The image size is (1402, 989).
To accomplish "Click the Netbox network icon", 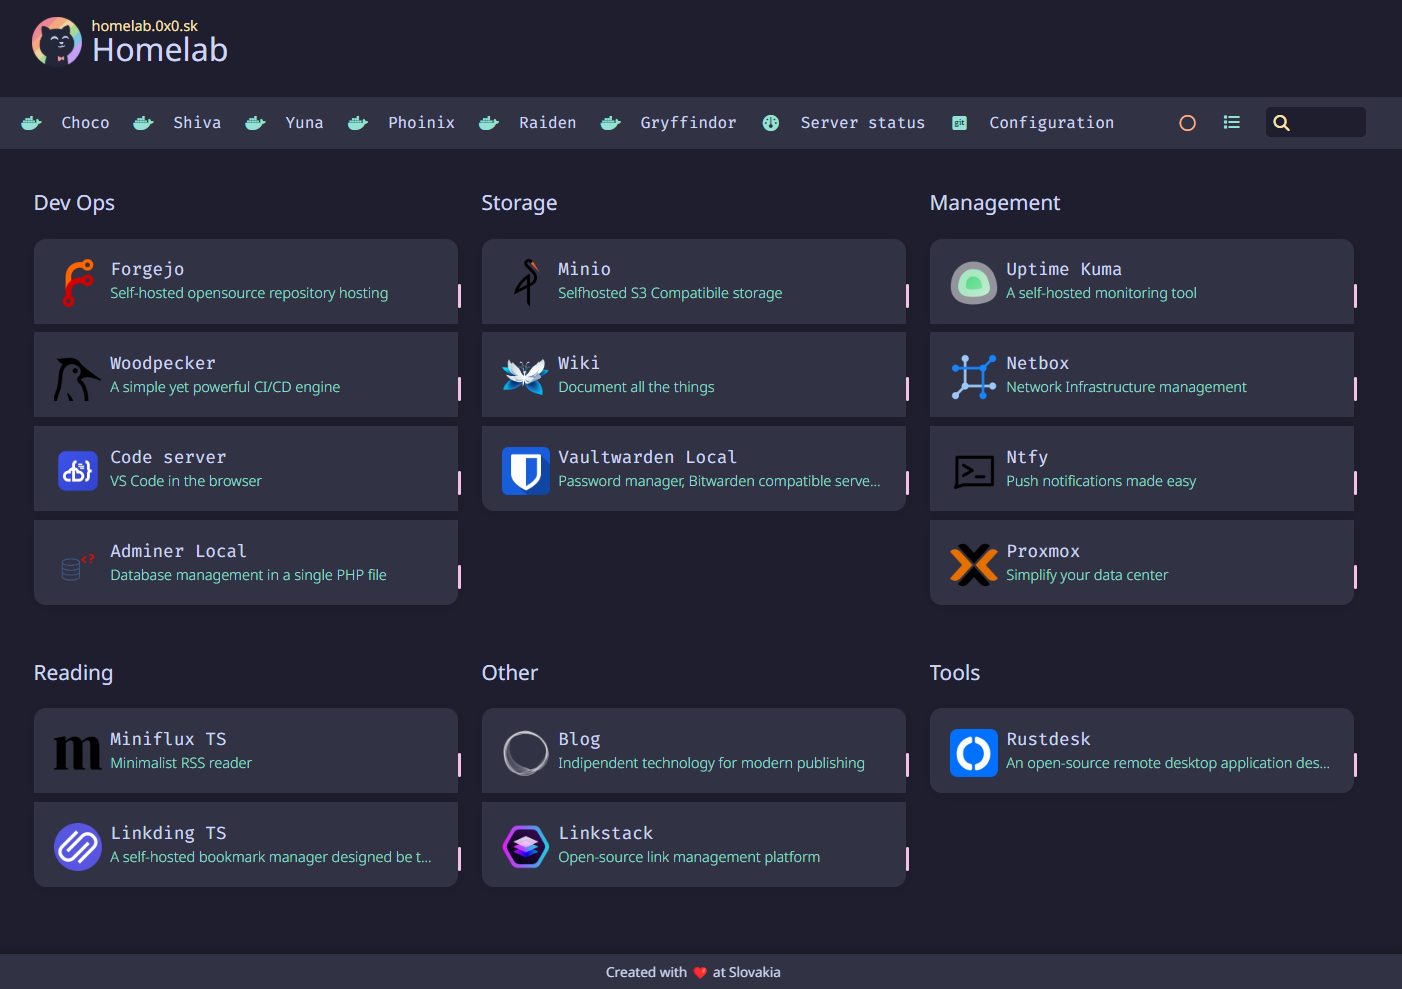I will [973, 377].
